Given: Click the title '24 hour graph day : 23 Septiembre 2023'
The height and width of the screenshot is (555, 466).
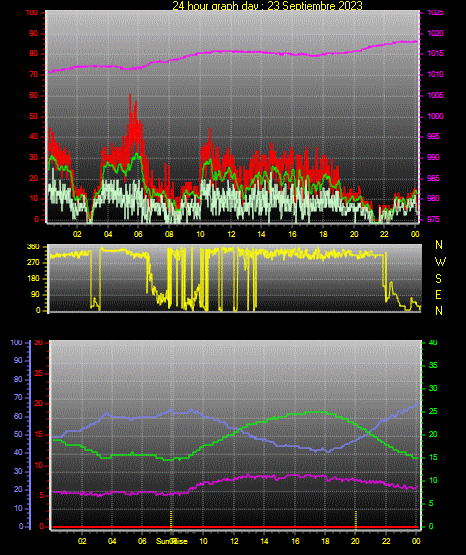Looking at the screenshot, I should tap(267, 5).
